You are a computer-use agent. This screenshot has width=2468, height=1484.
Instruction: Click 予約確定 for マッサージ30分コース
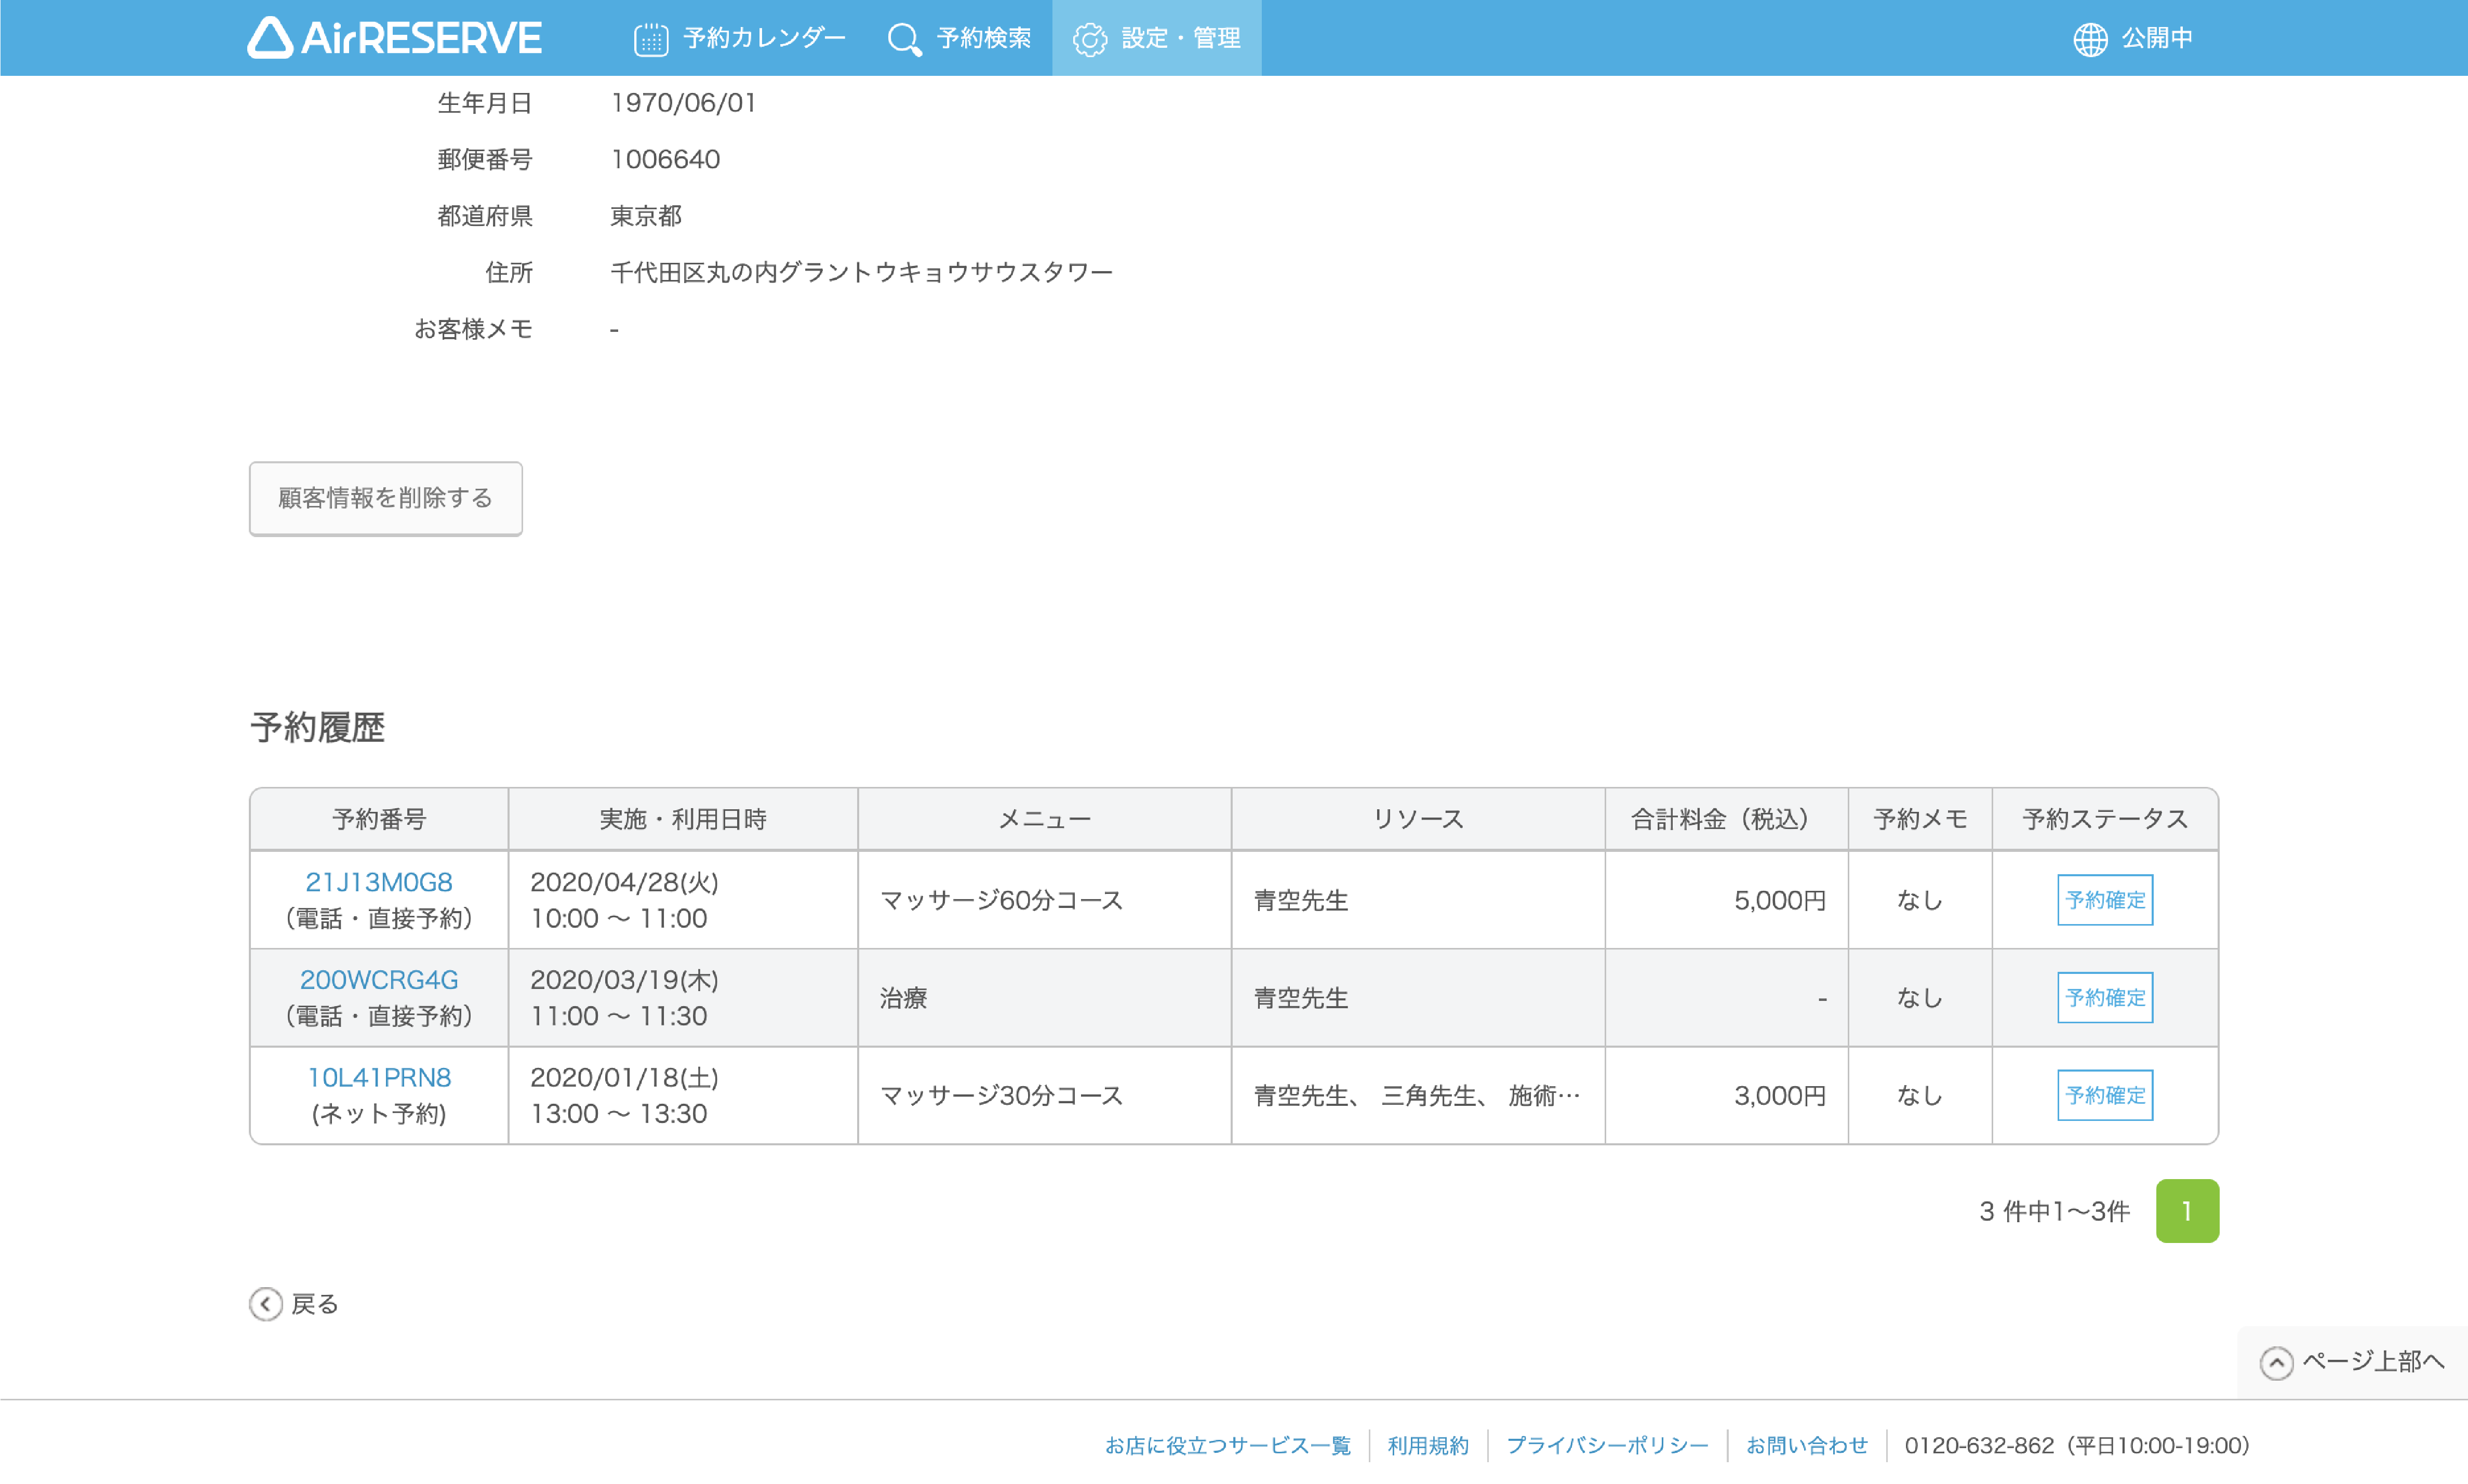click(x=2105, y=1095)
